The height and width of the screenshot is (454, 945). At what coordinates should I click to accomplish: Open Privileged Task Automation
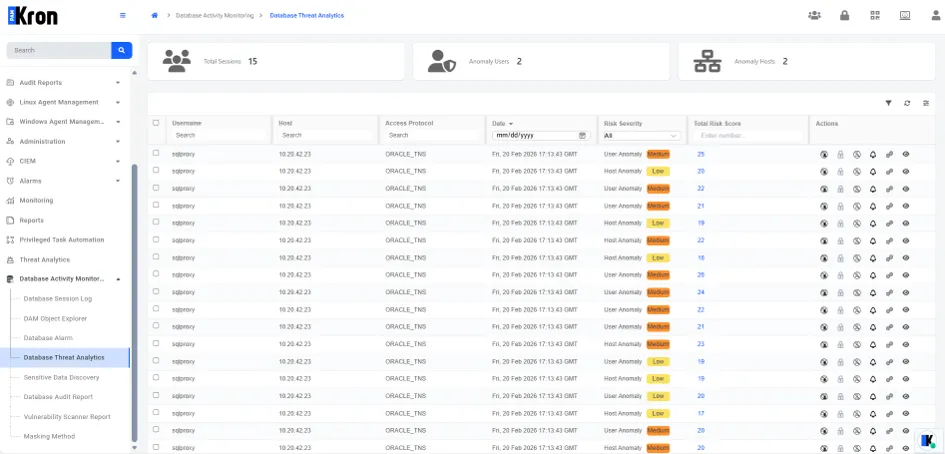tap(61, 240)
